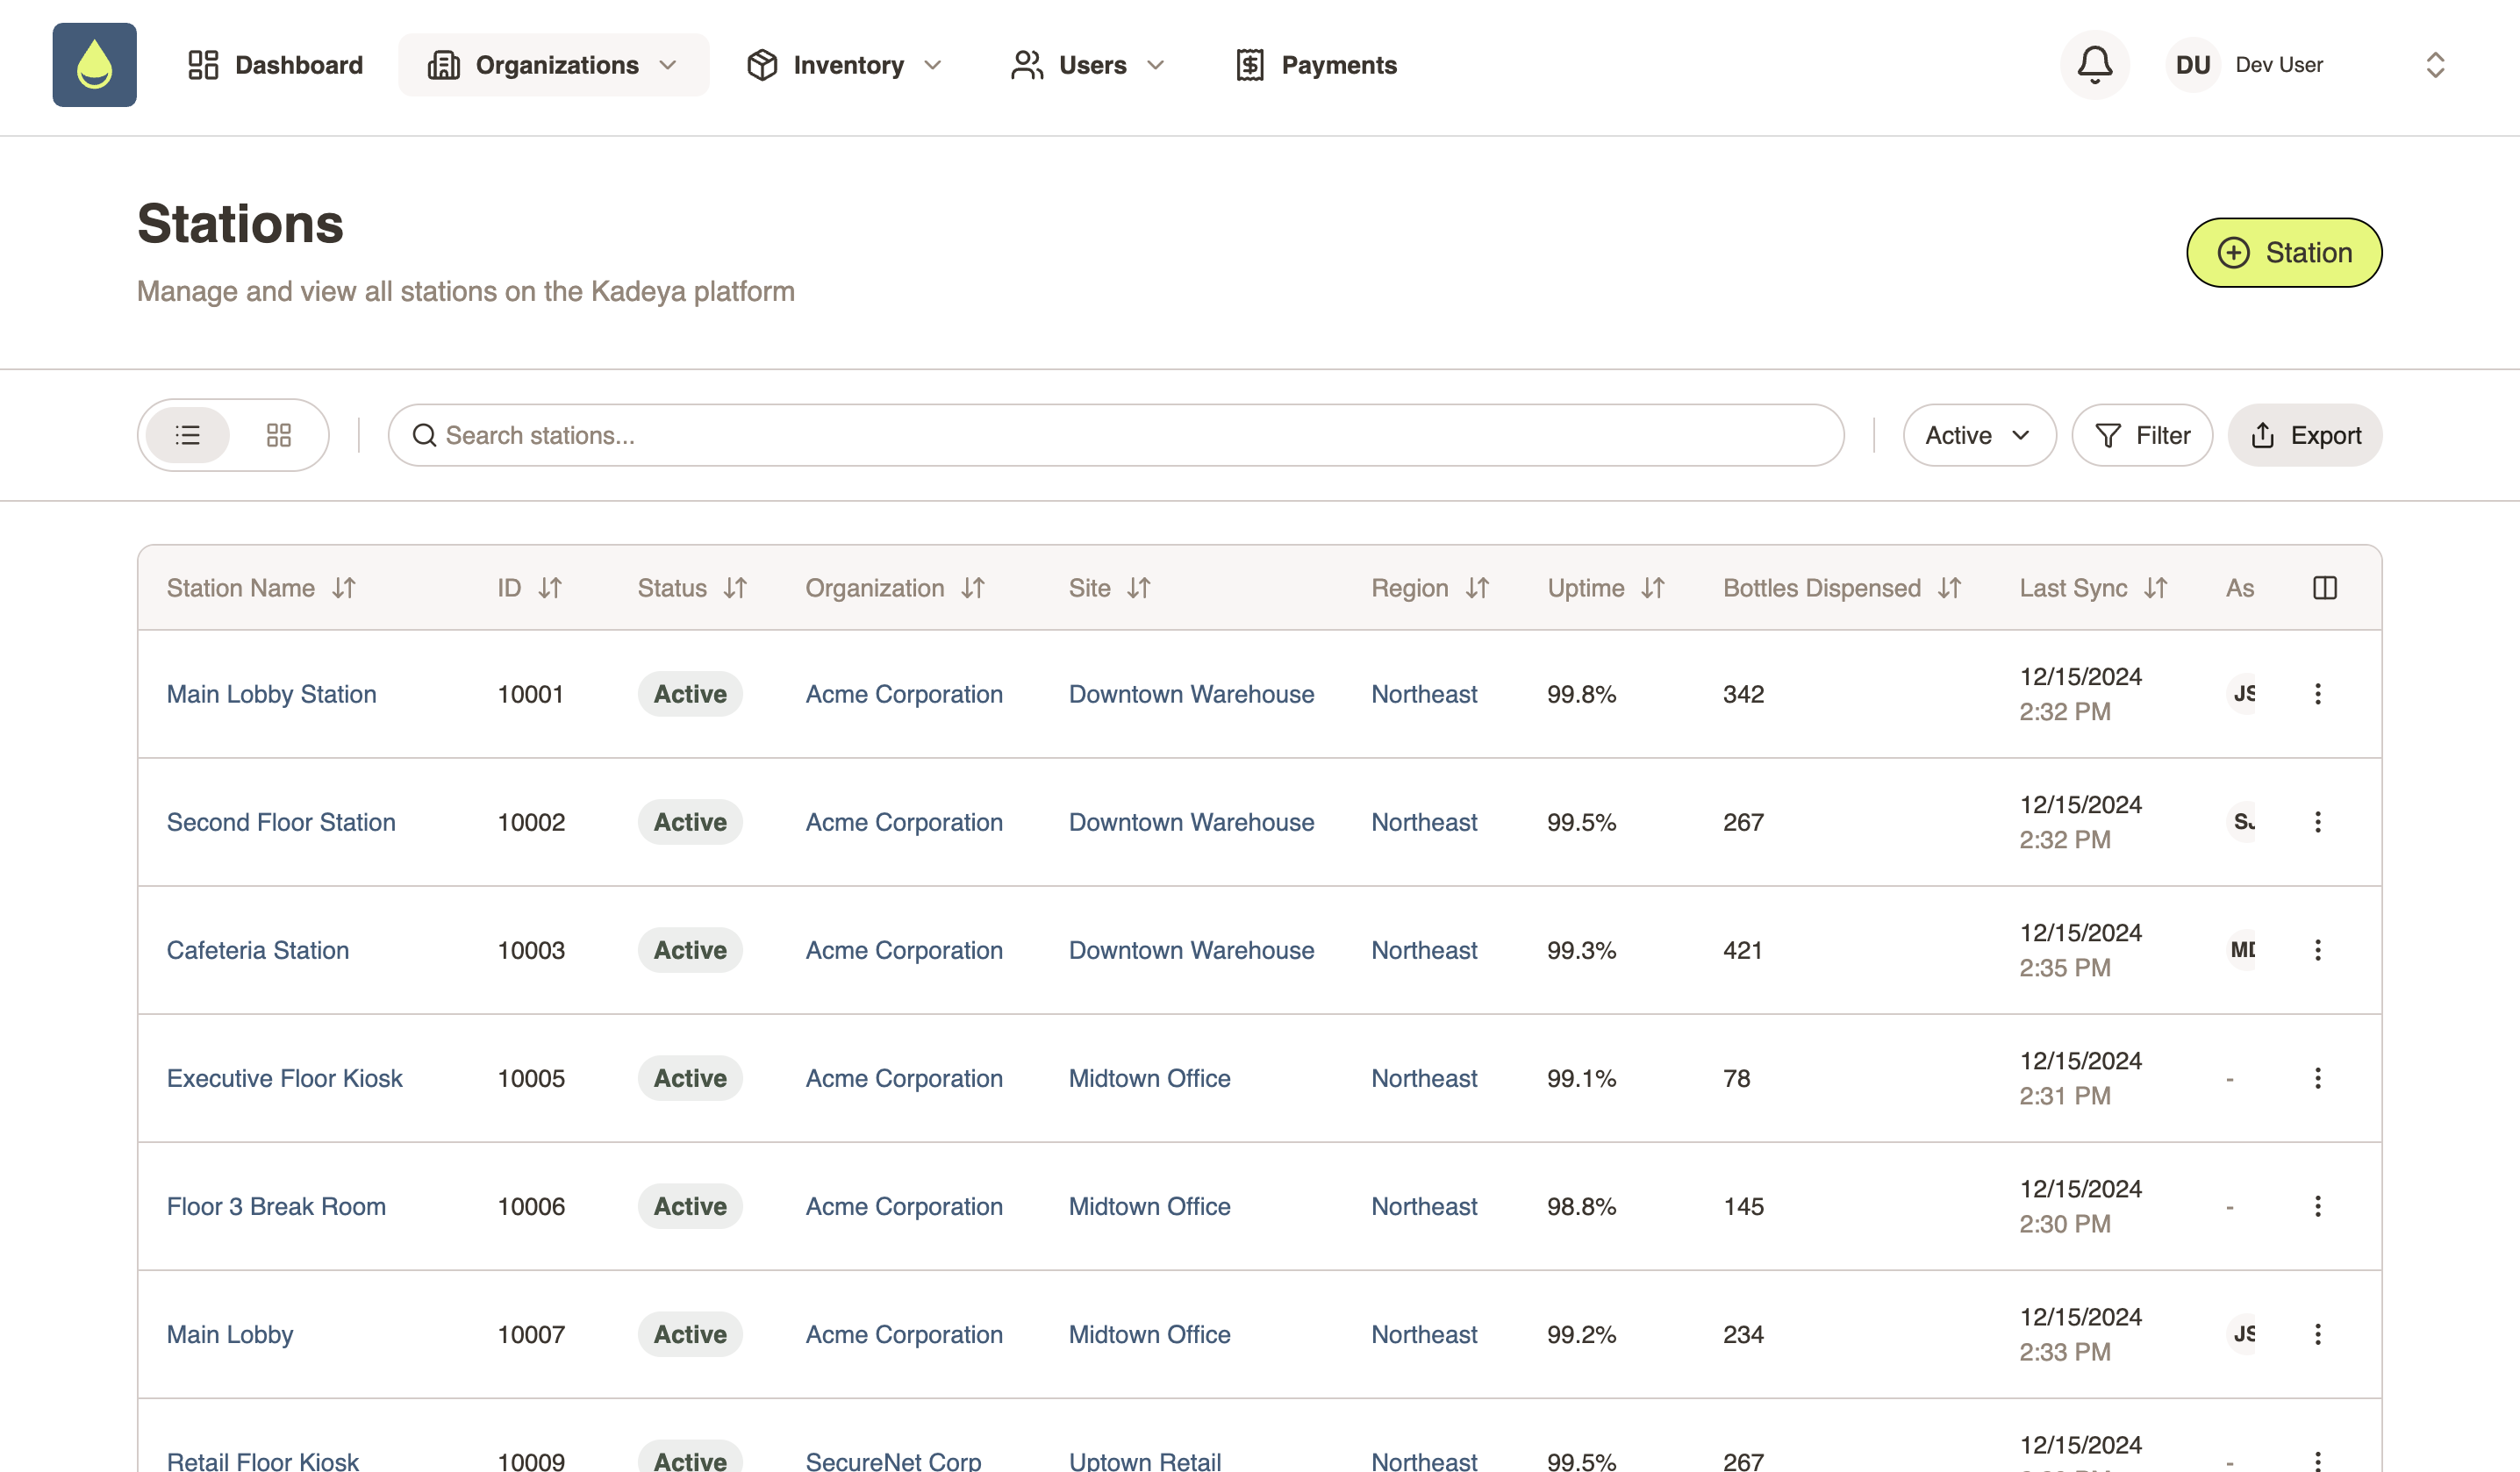Click Active status badge for station 10002
The width and height of the screenshot is (2520, 1472).
690,822
